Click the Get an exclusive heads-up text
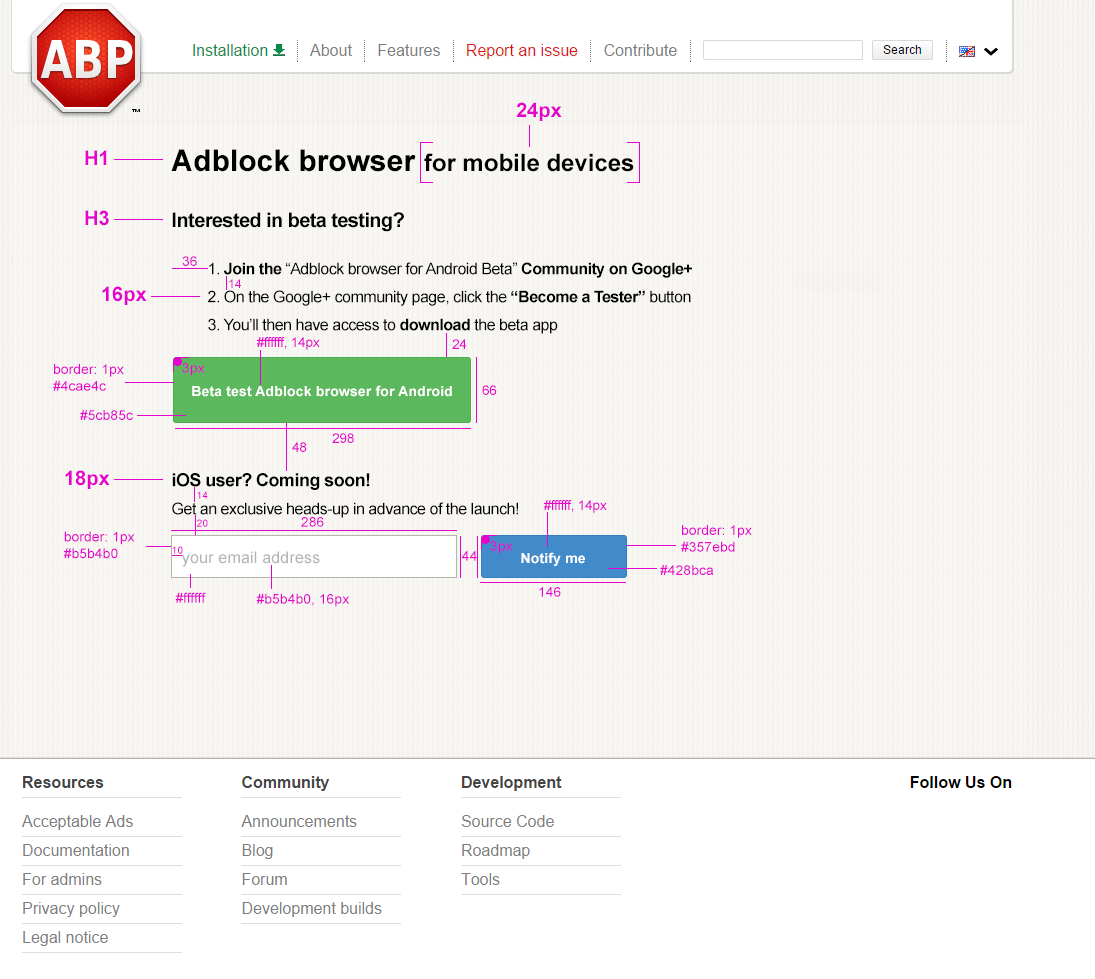1095x979 pixels. point(345,508)
